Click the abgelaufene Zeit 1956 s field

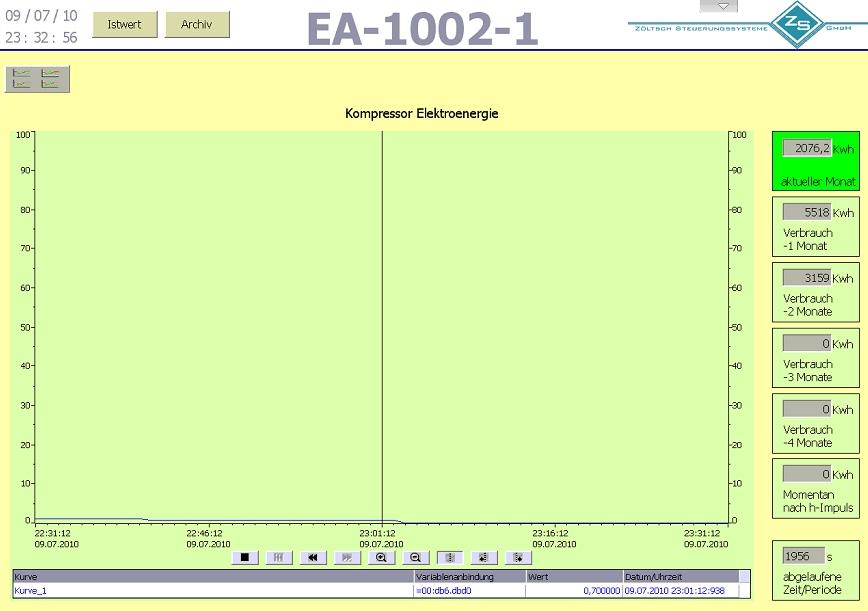click(803, 555)
